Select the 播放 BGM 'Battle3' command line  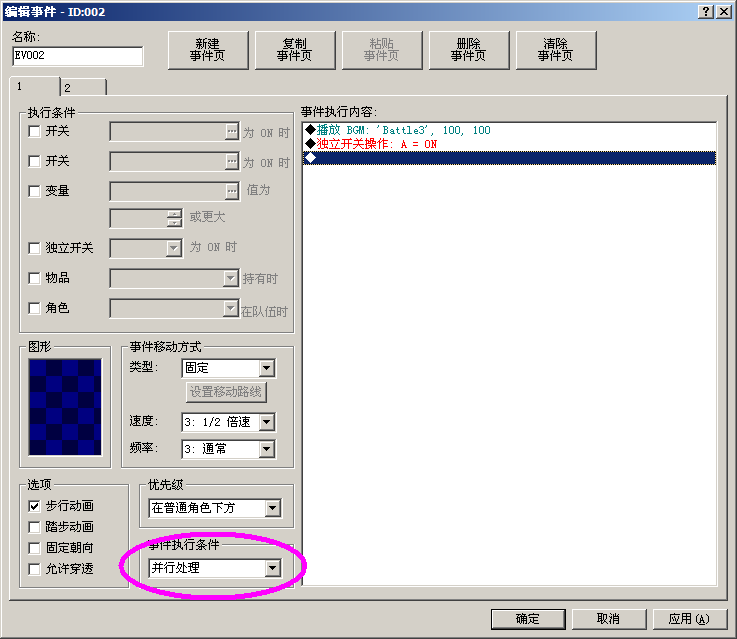click(510, 130)
